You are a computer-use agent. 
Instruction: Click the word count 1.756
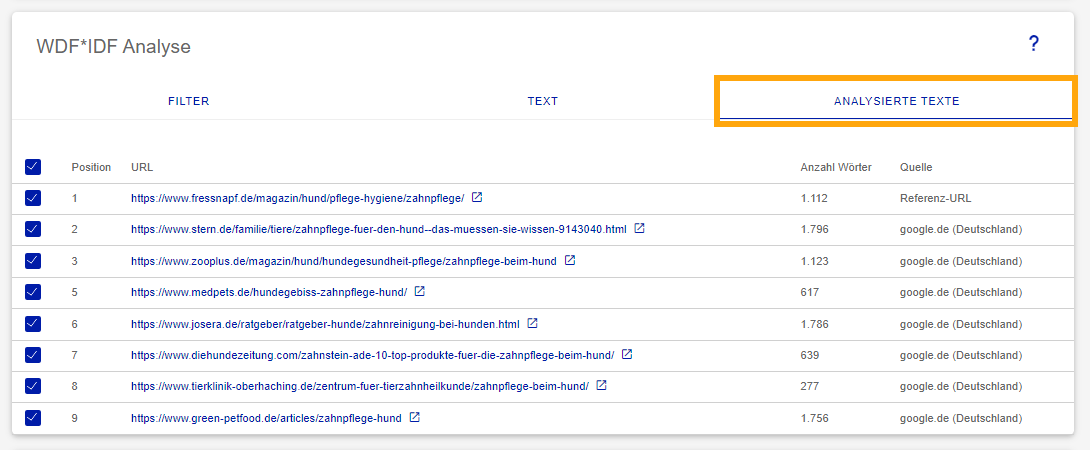pos(815,419)
